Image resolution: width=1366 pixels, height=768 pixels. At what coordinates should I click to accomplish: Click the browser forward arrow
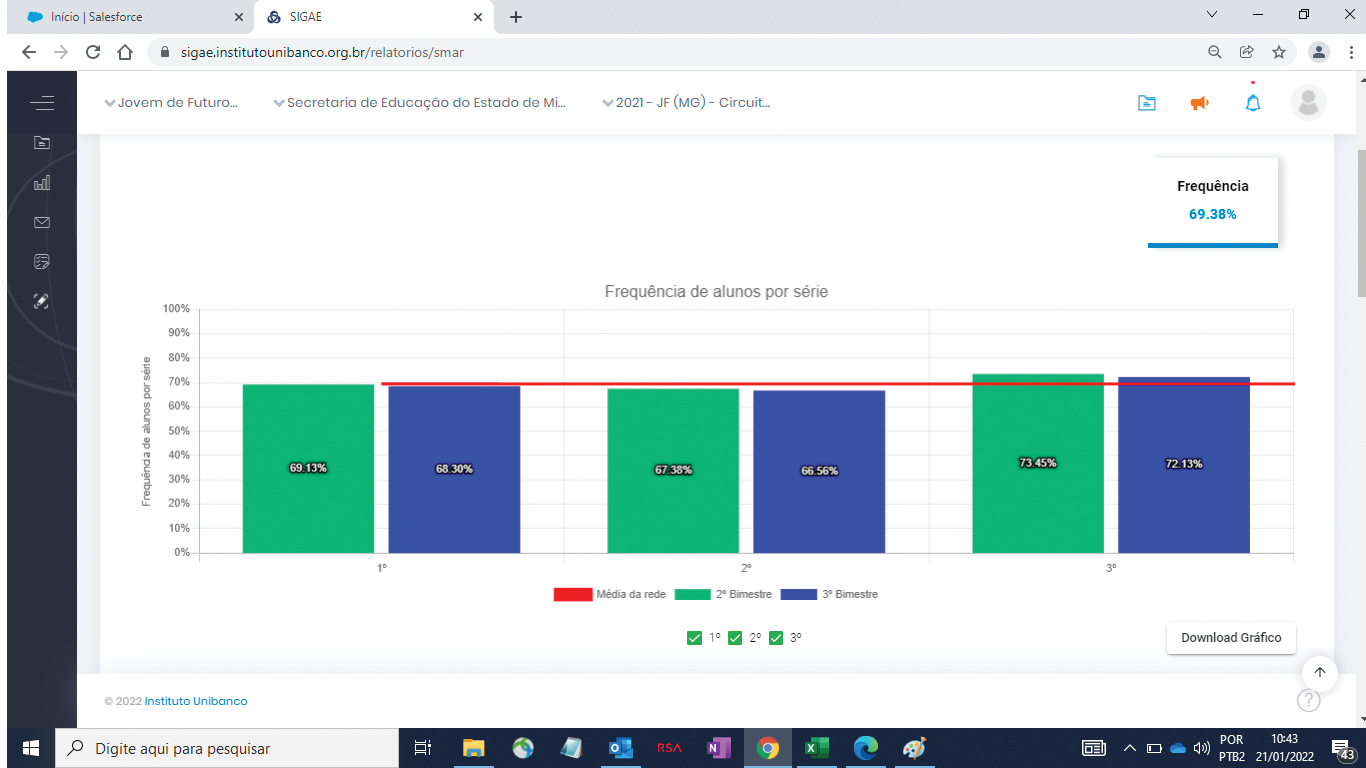point(61,52)
